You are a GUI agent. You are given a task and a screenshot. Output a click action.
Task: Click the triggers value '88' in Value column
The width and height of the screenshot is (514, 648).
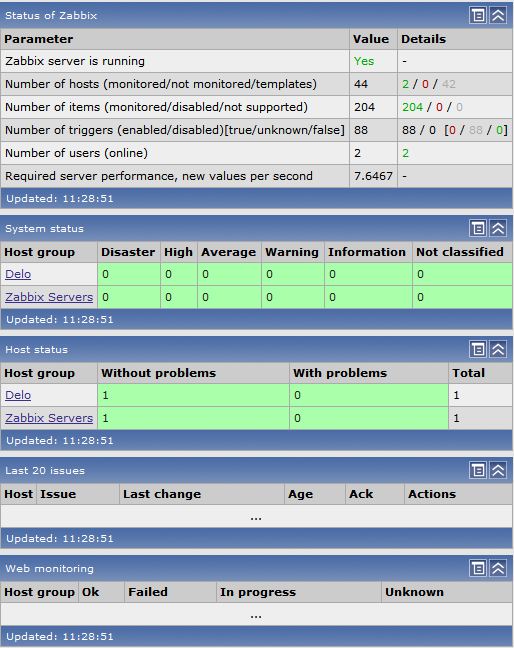(x=361, y=130)
